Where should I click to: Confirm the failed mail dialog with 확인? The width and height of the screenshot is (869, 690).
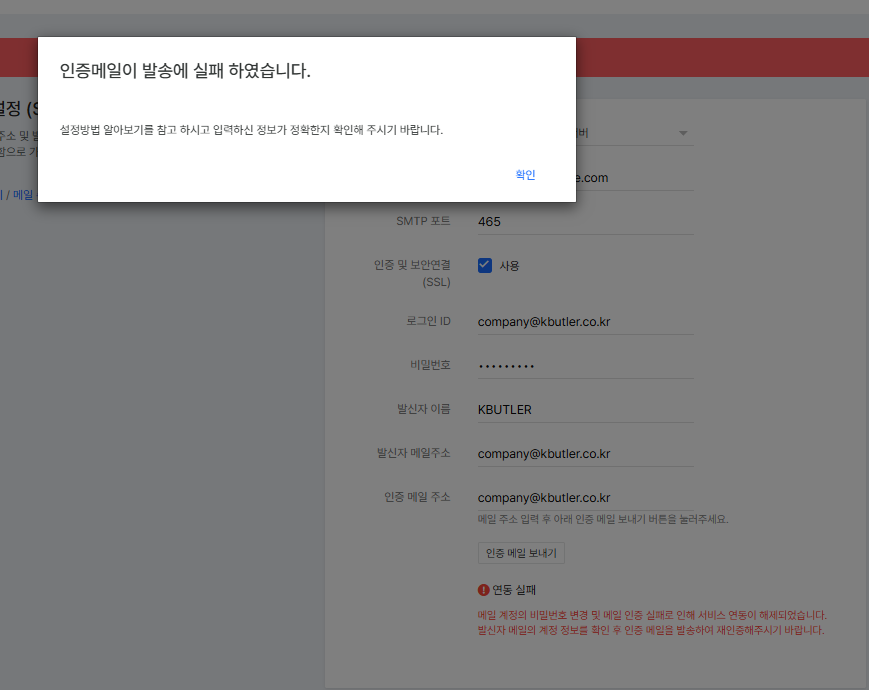(525, 175)
